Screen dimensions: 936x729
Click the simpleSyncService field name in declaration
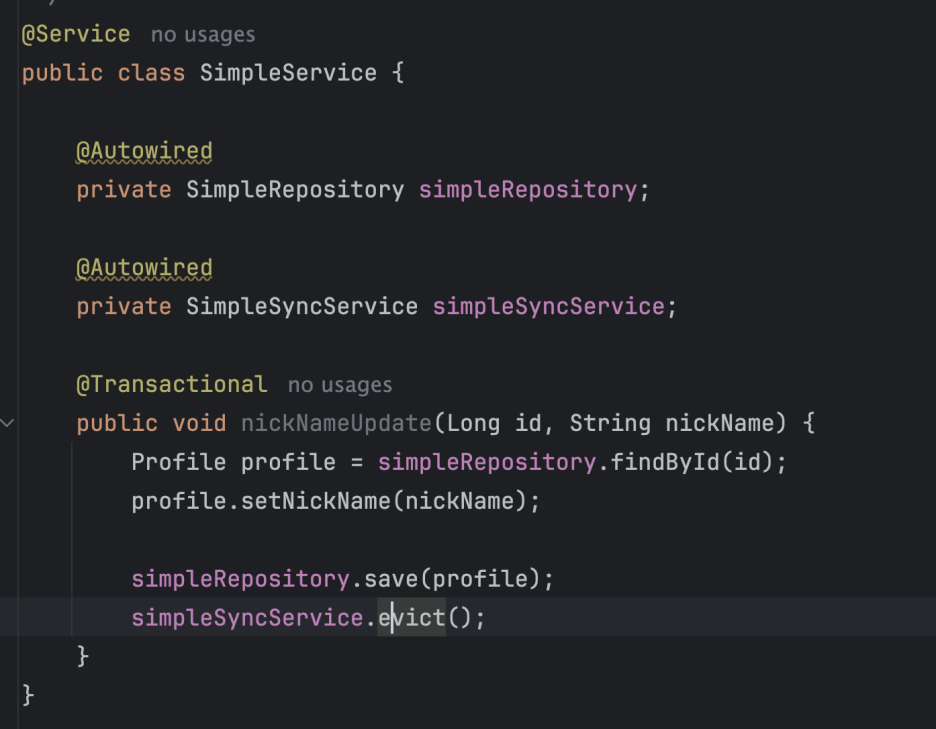pyautogui.click(x=548, y=306)
